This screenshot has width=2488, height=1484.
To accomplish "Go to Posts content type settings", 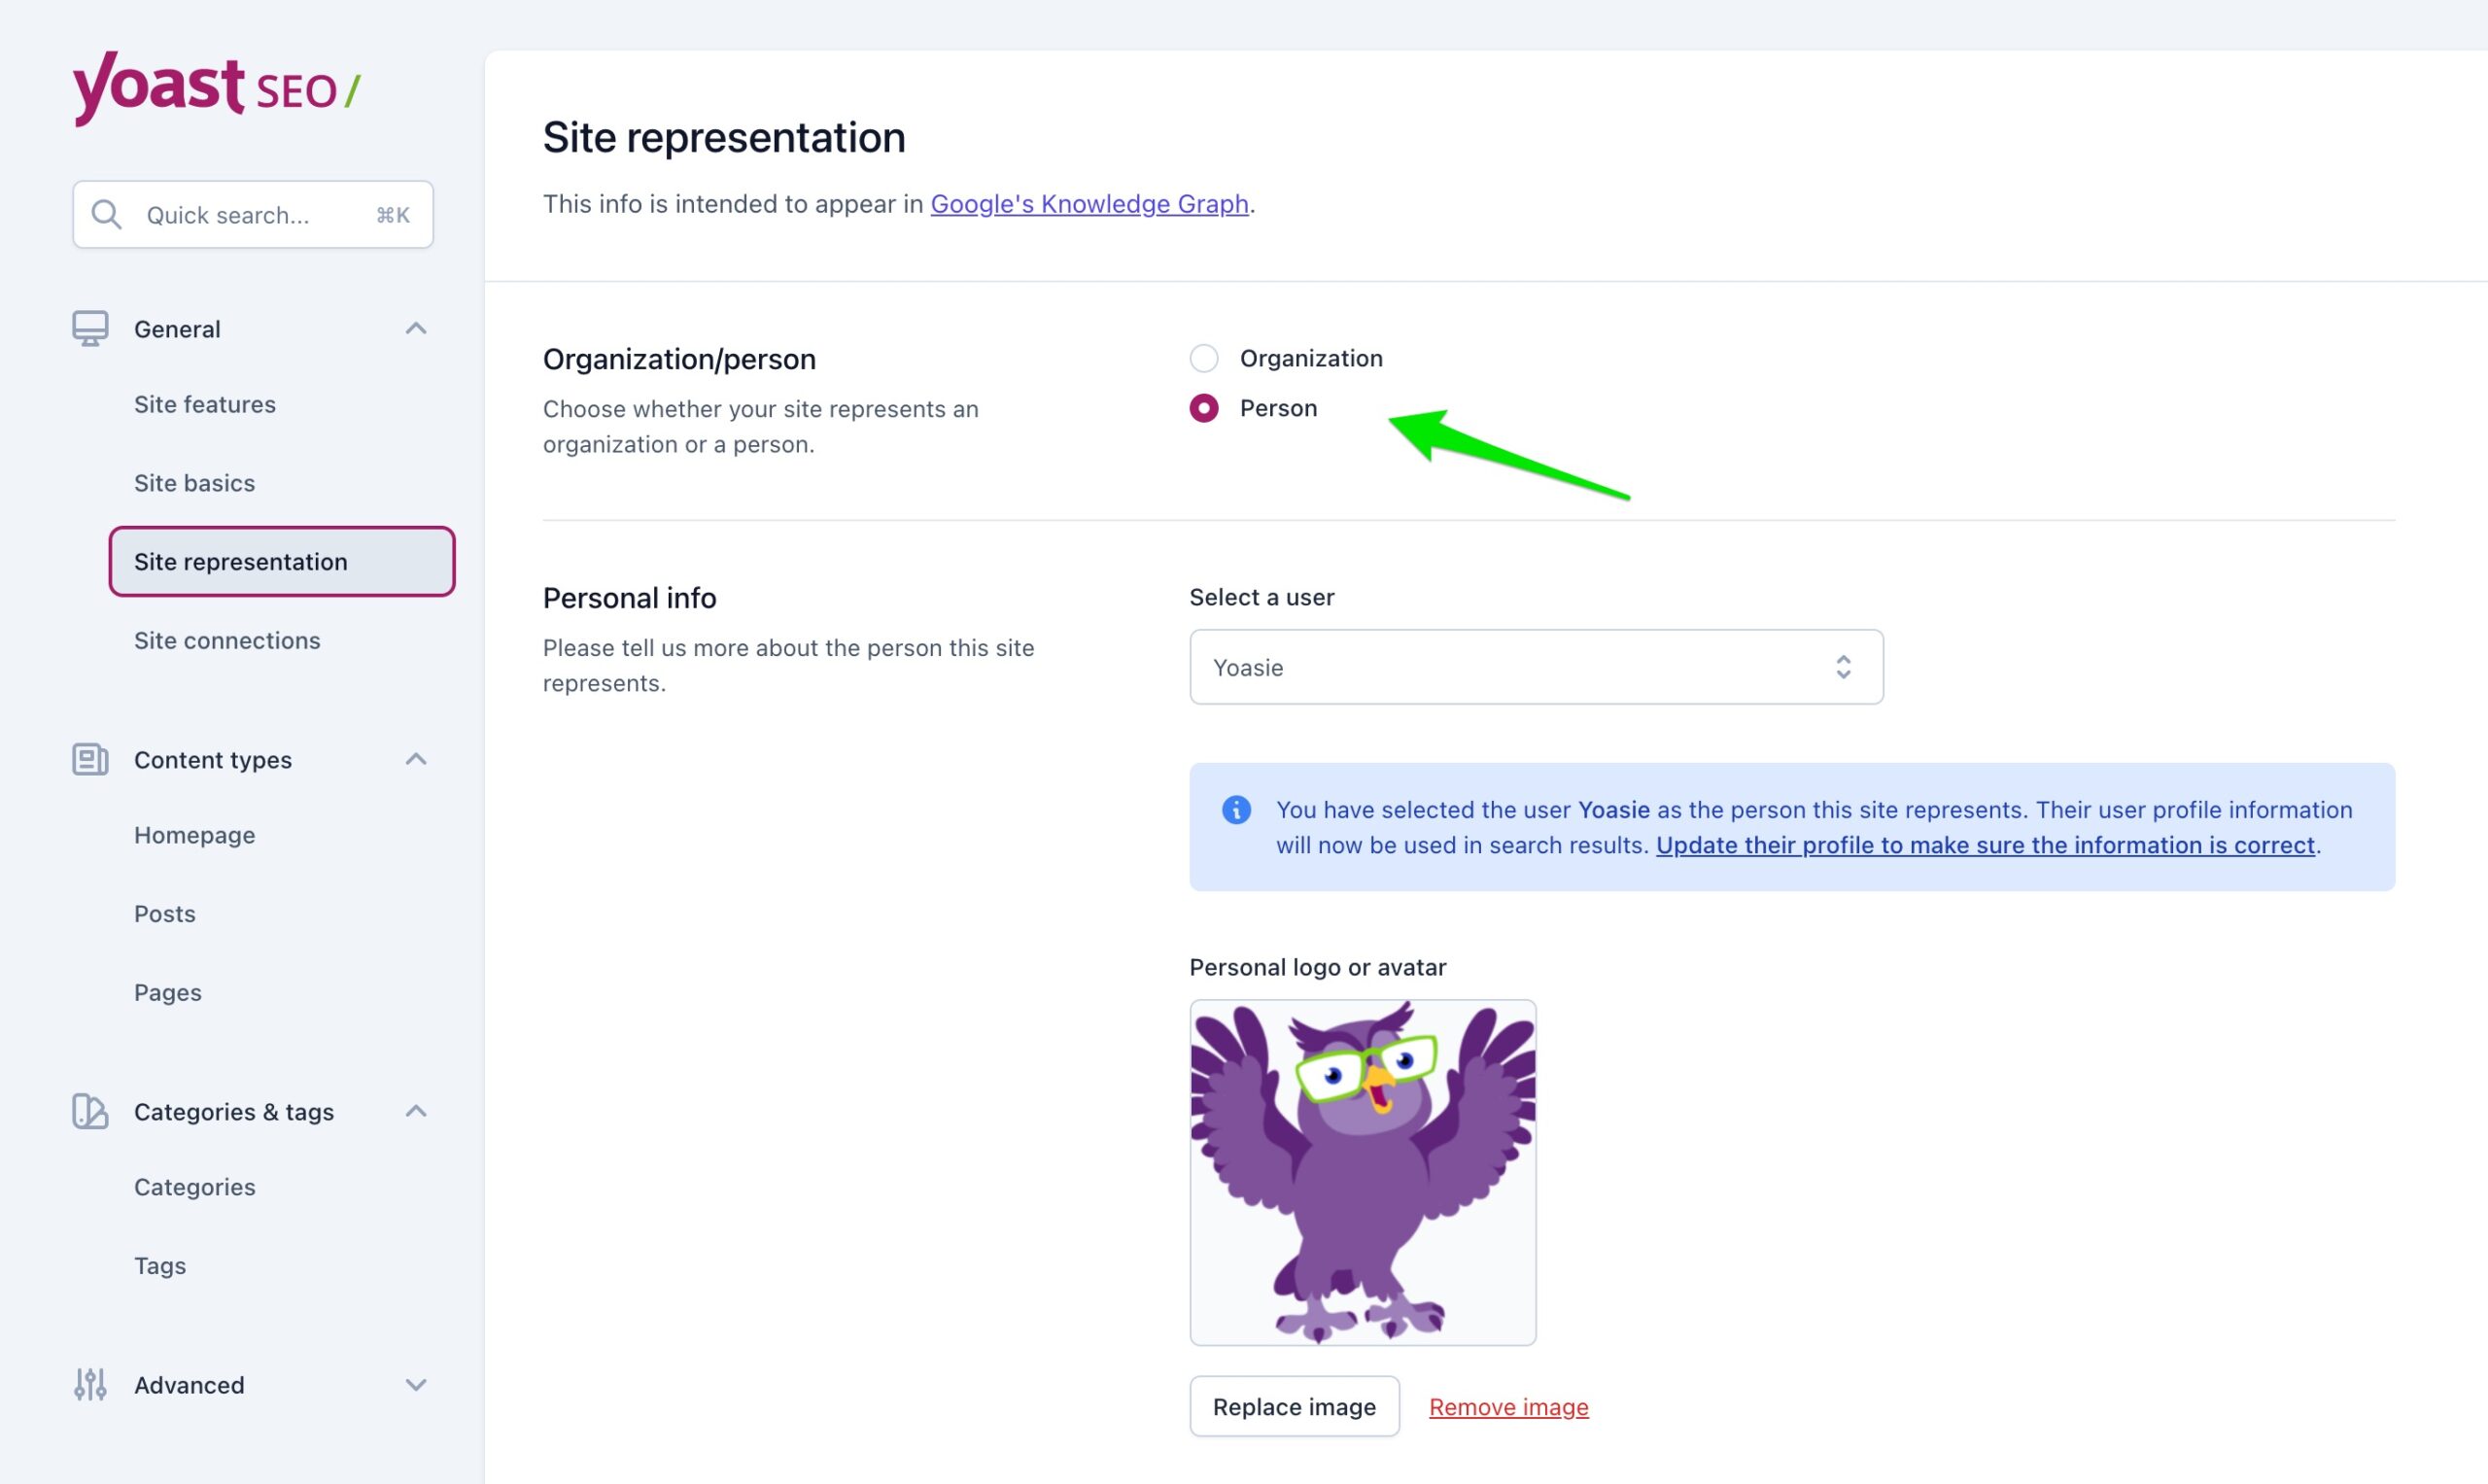I will (165, 914).
